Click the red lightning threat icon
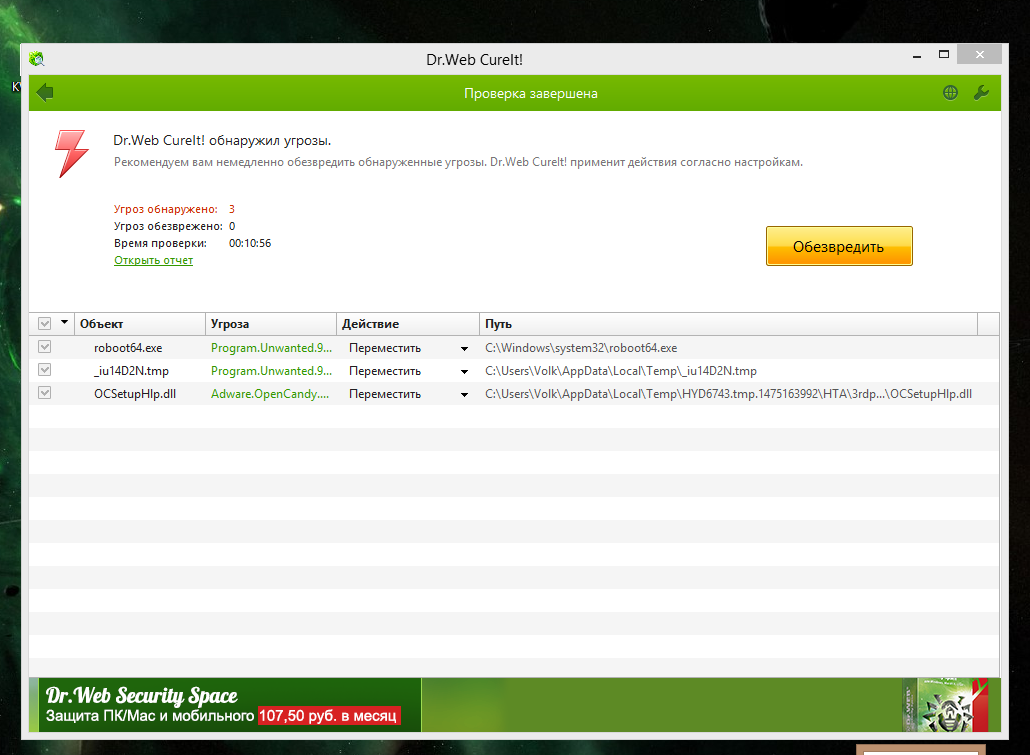This screenshot has width=1030, height=755. pos(71,154)
